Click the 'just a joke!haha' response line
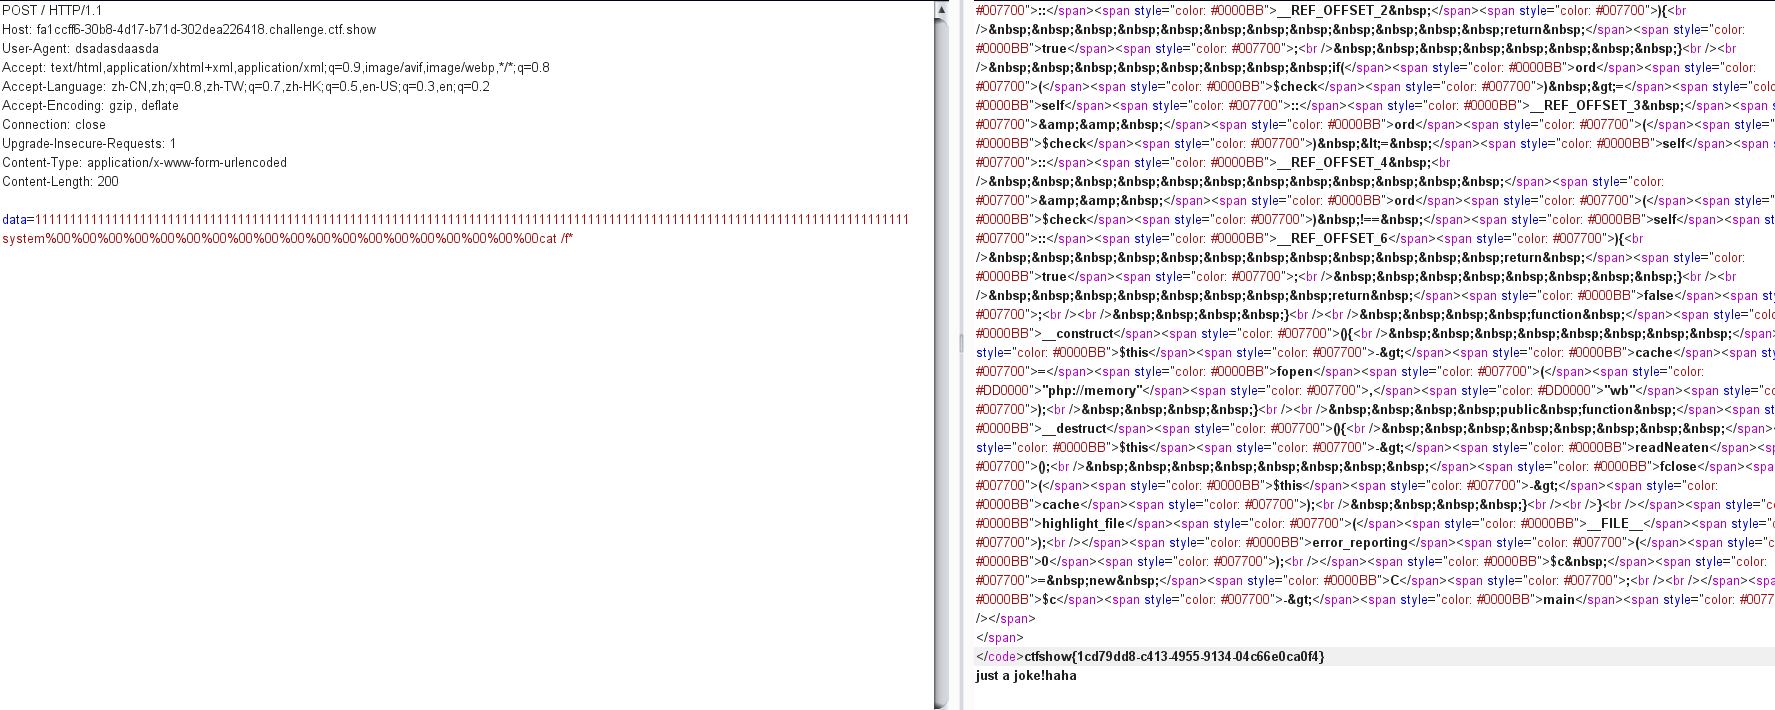 pos(1026,675)
